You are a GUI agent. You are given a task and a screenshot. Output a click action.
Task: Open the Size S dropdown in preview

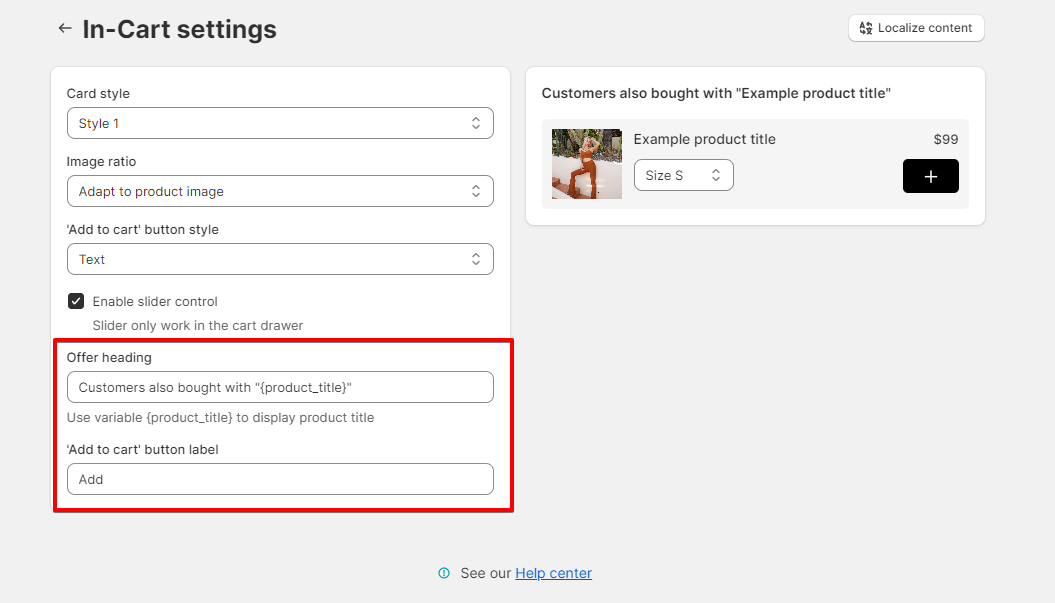tap(684, 175)
